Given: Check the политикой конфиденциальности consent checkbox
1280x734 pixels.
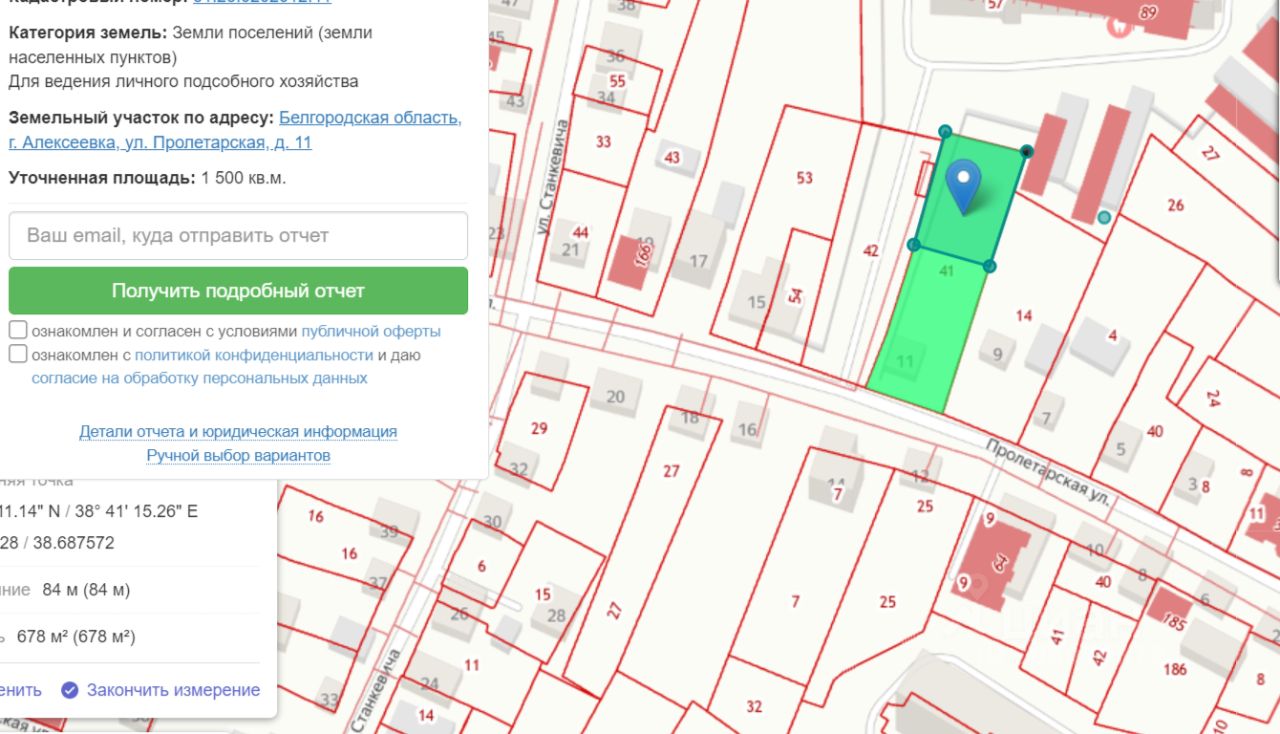Looking at the screenshot, I should click(18, 354).
